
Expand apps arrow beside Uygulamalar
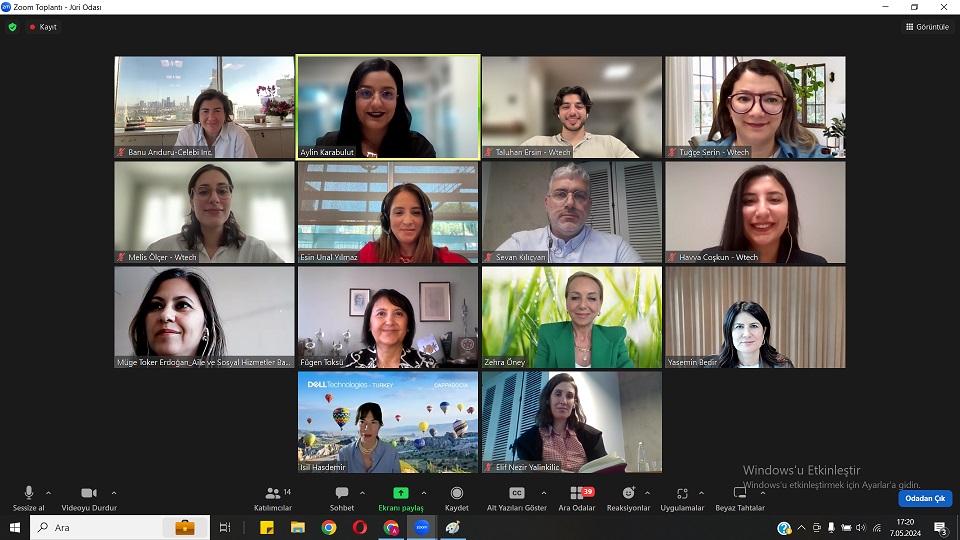pyautogui.click(x=701, y=493)
